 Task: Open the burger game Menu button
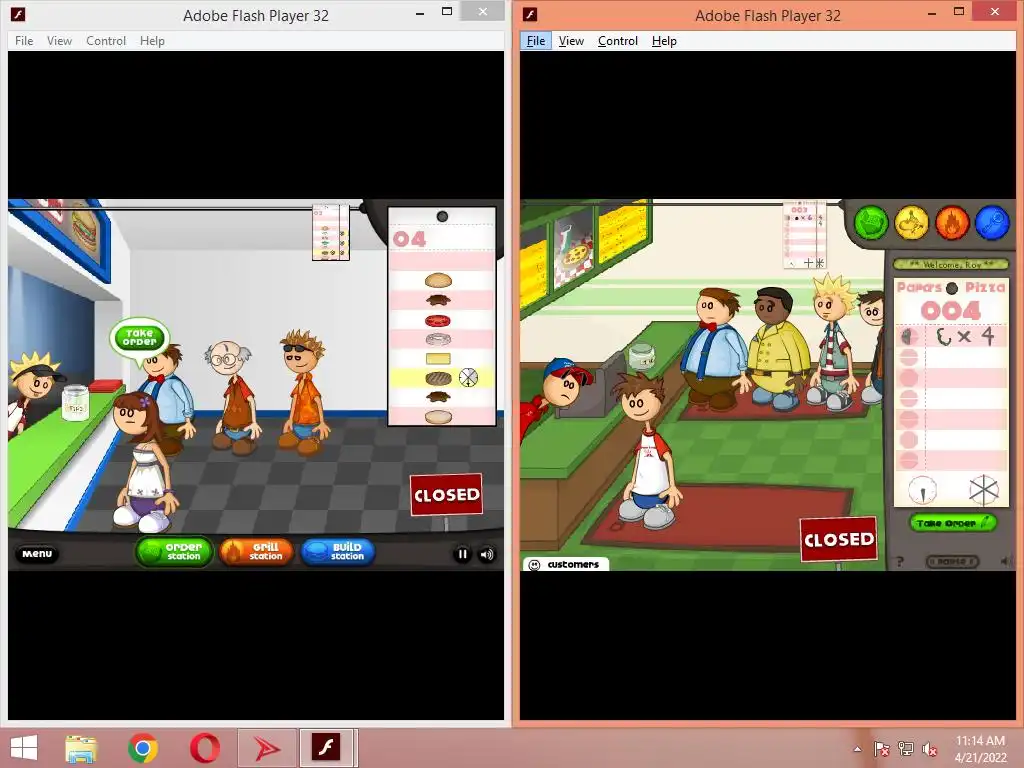tap(37, 554)
